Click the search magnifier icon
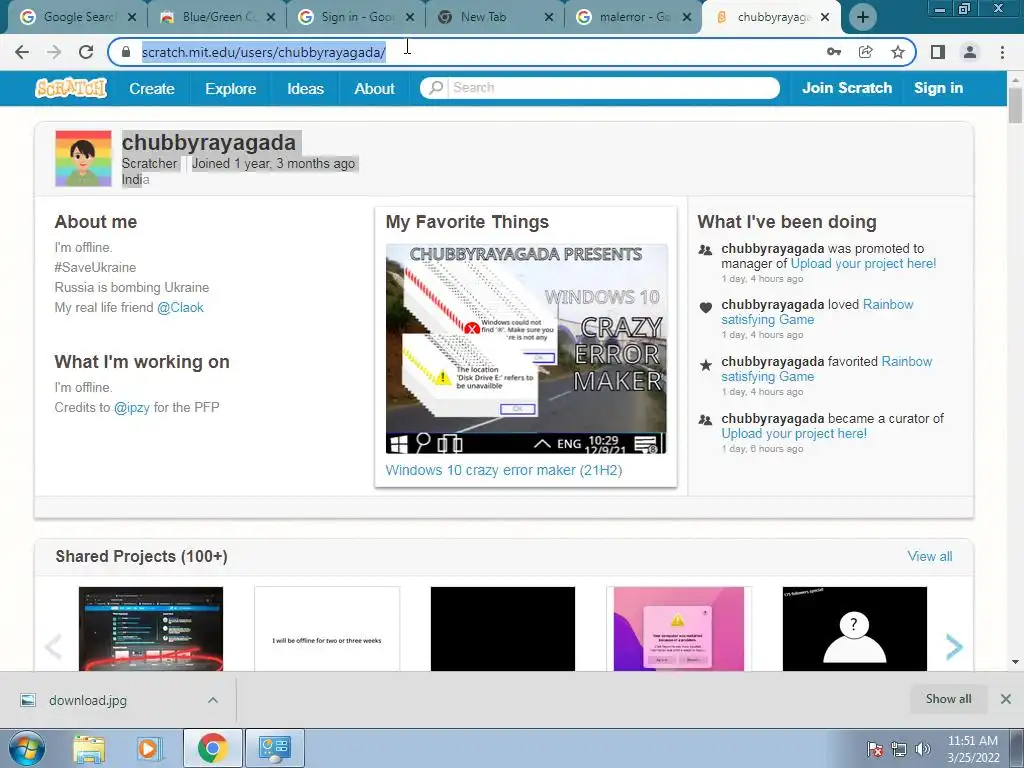Screen dimensions: 1024x768 (x=436, y=88)
